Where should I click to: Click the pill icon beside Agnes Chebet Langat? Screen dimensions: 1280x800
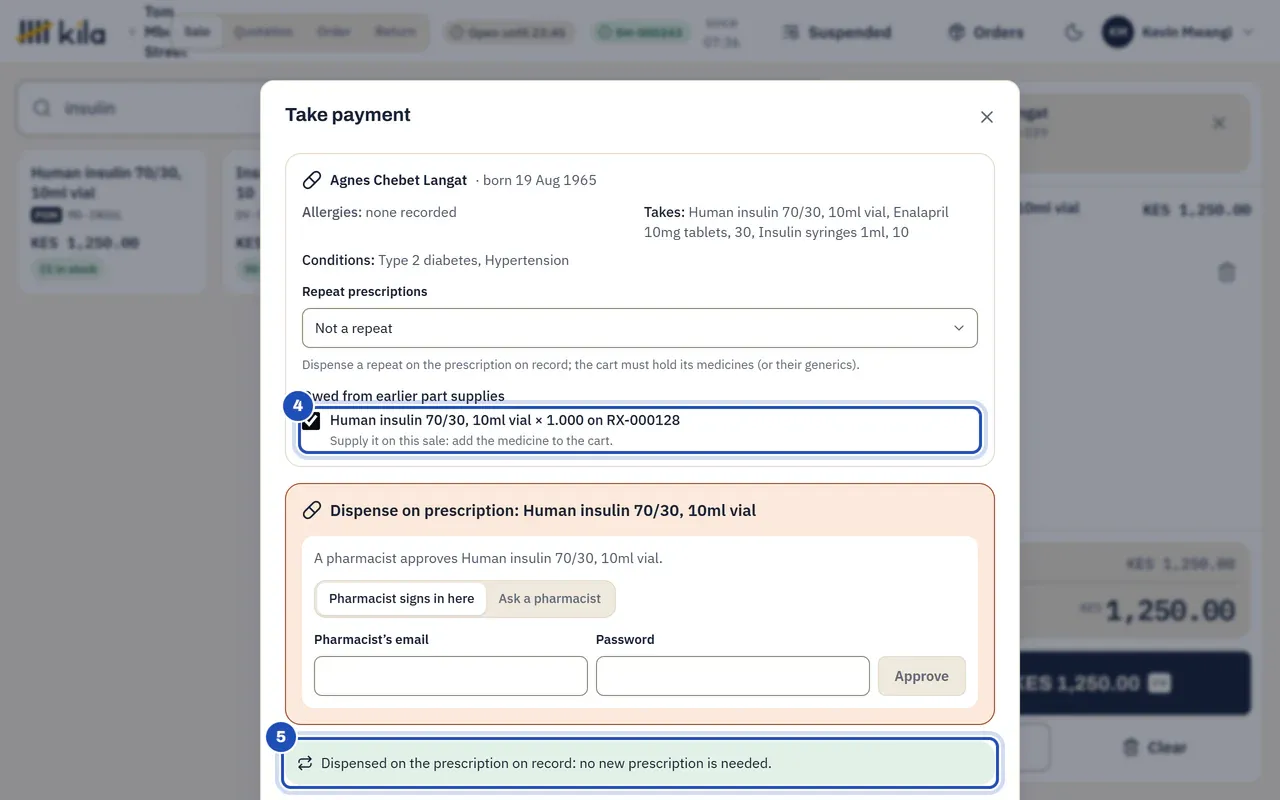[312, 180]
